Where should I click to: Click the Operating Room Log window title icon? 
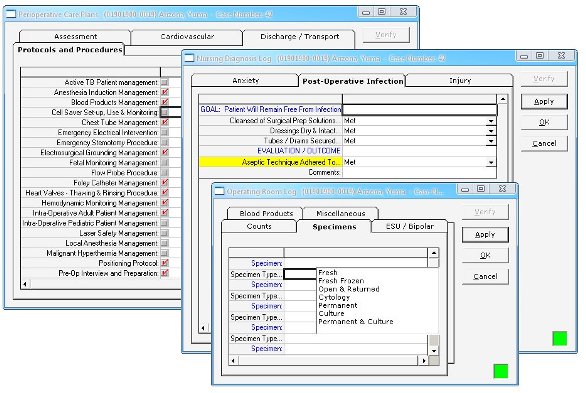click(x=219, y=192)
